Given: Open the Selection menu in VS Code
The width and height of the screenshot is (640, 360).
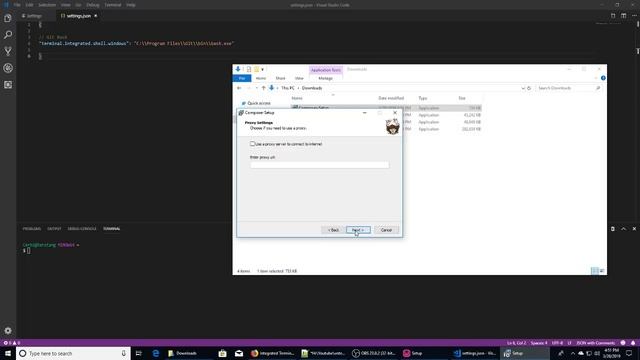Looking at the screenshot, I should point(47,5).
